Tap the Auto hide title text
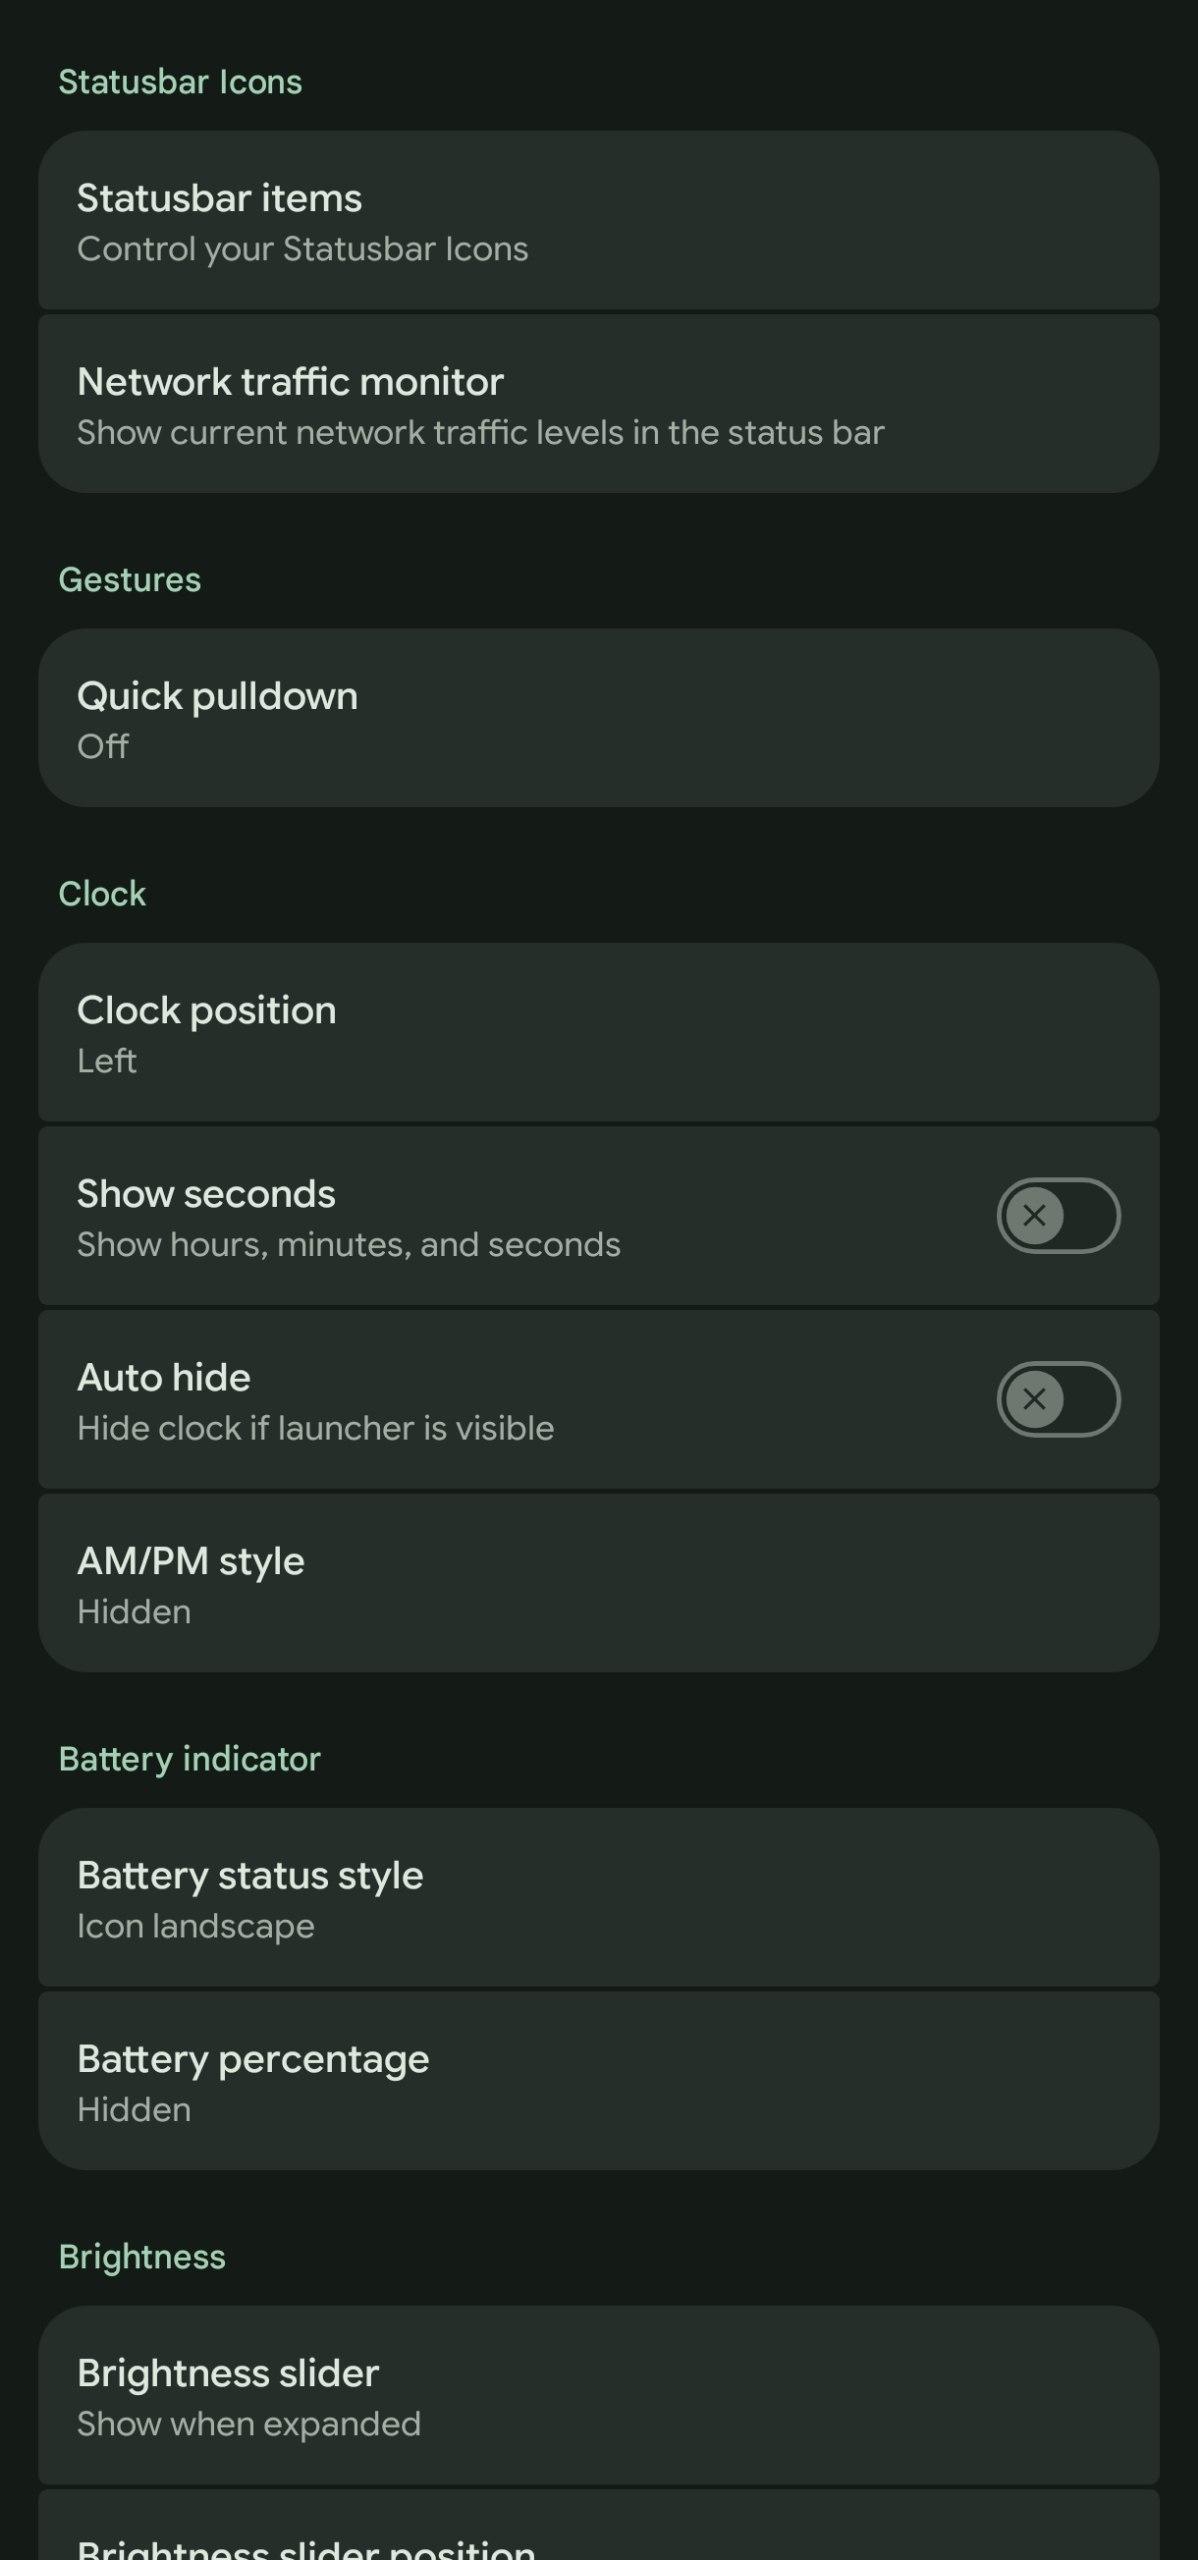Screen dimensions: 1198x2560 click(x=164, y=1378)
